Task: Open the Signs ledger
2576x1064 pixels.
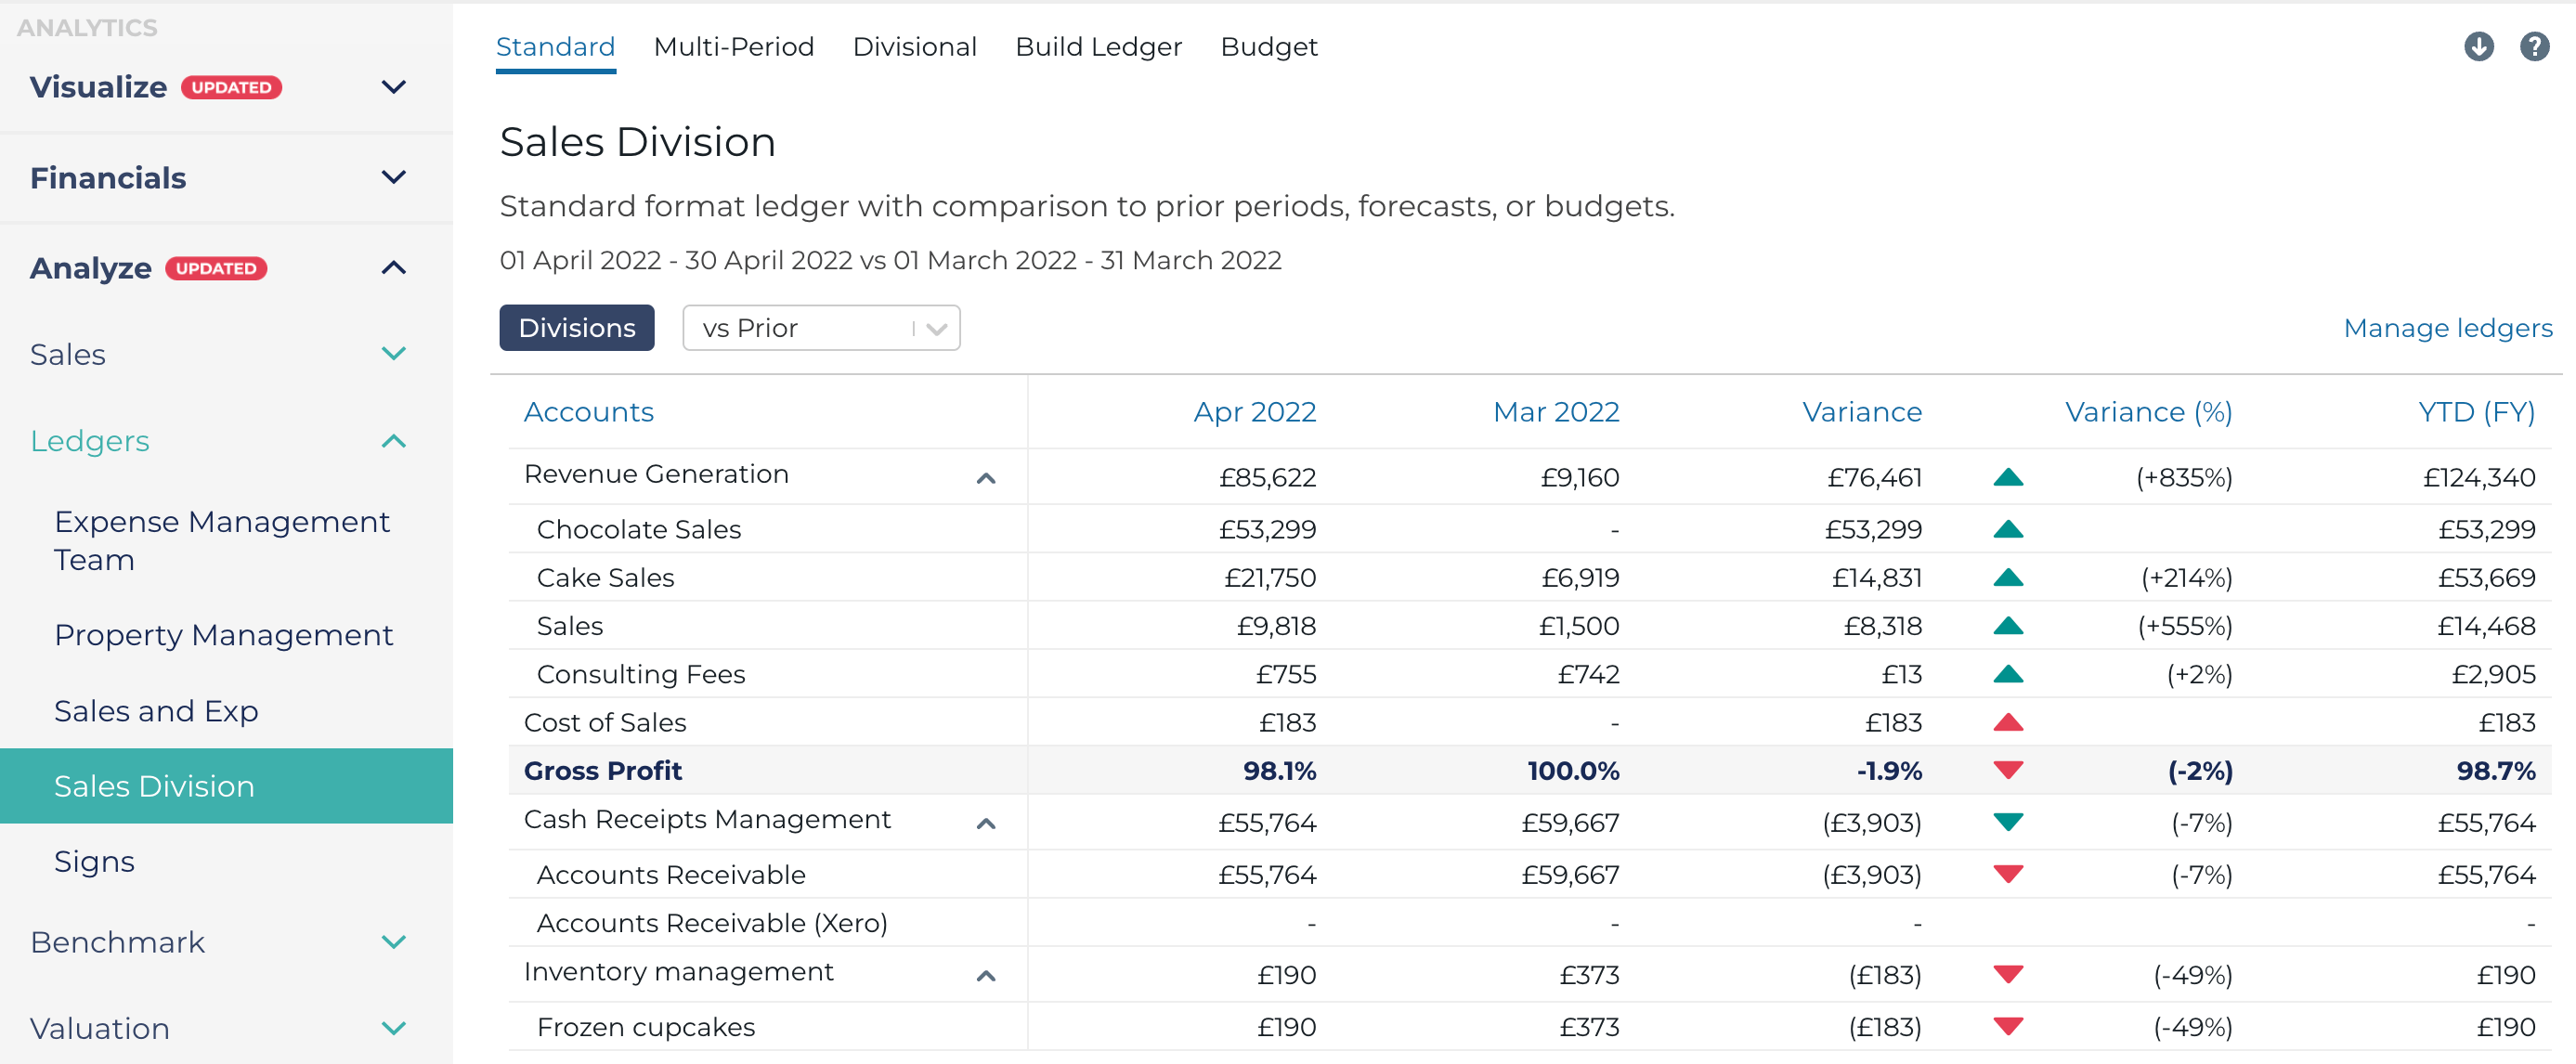Action: click(94, 861)
